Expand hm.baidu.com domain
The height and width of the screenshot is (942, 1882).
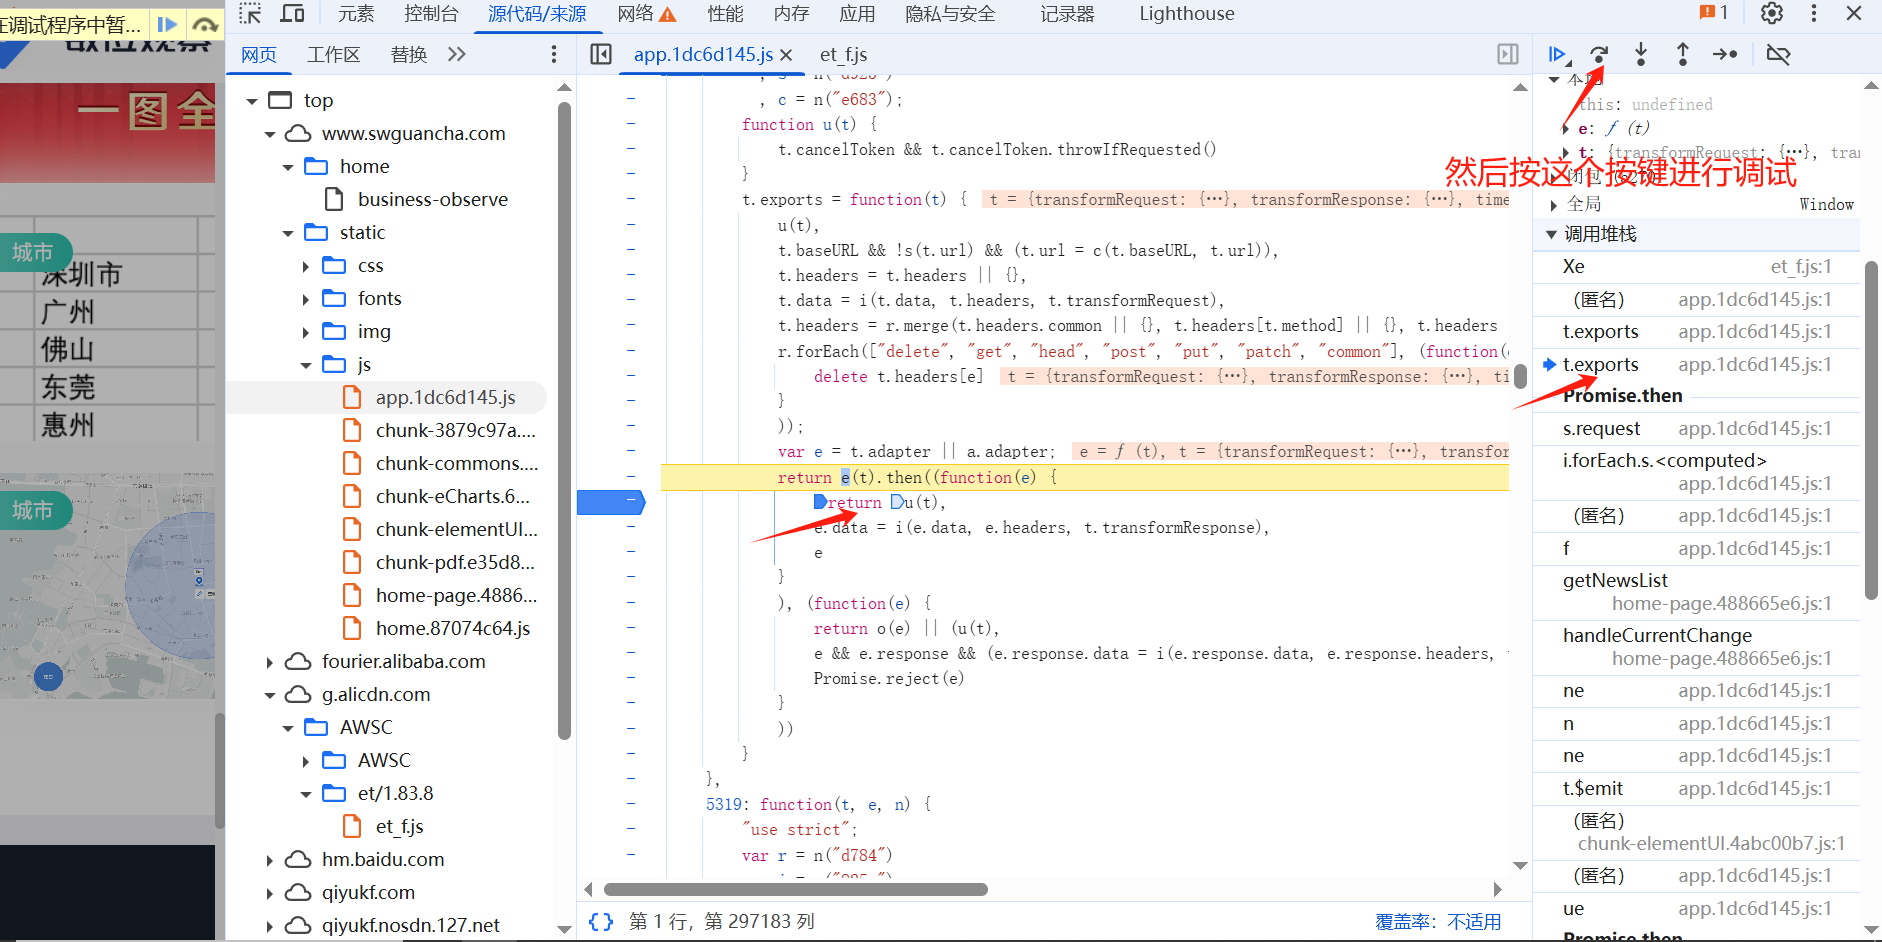click(270, 860)
